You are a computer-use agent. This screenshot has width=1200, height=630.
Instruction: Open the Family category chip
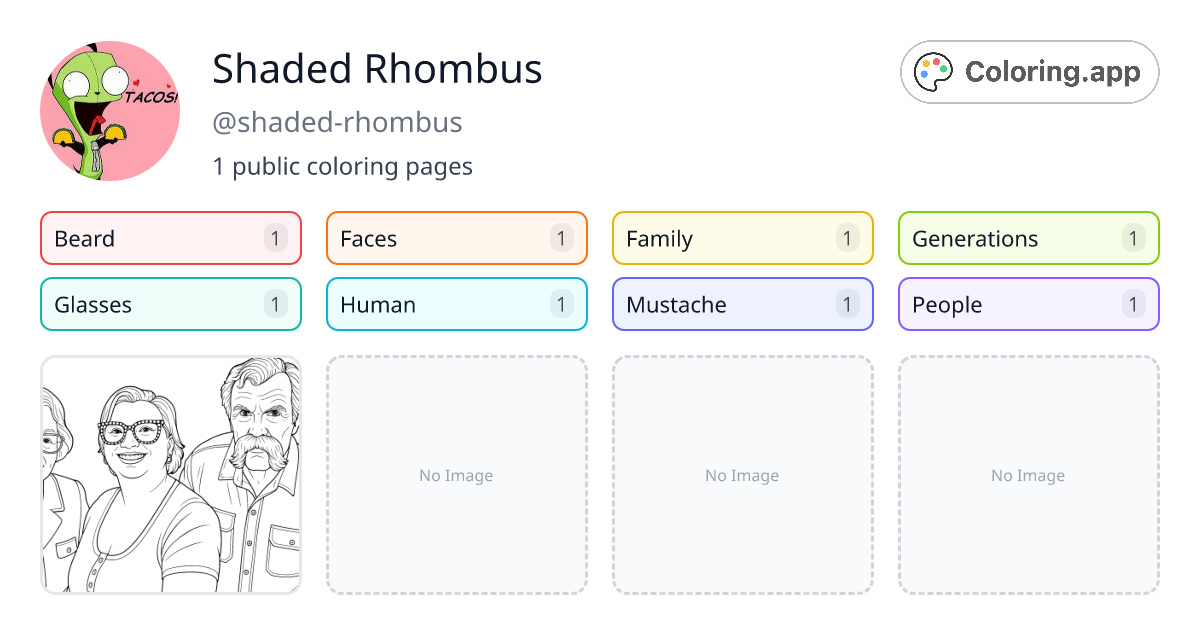(x=742, y=238)
